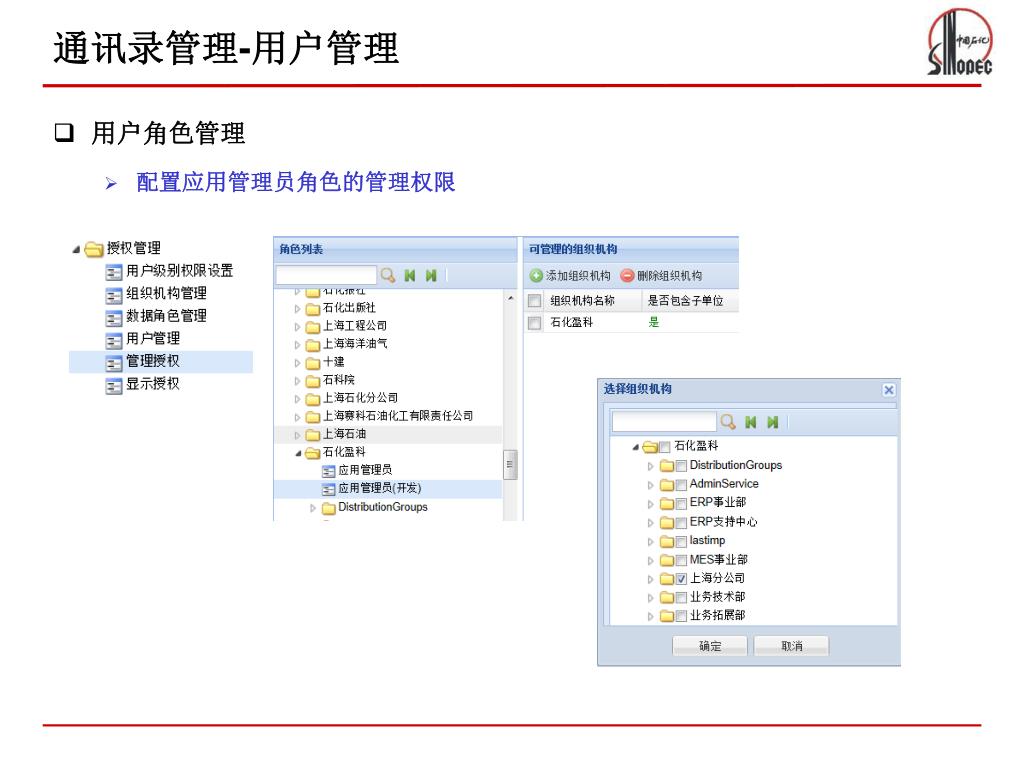Click the 是 value in 石化盈科 row
The image size is (1024, 768).
[654, 323]
